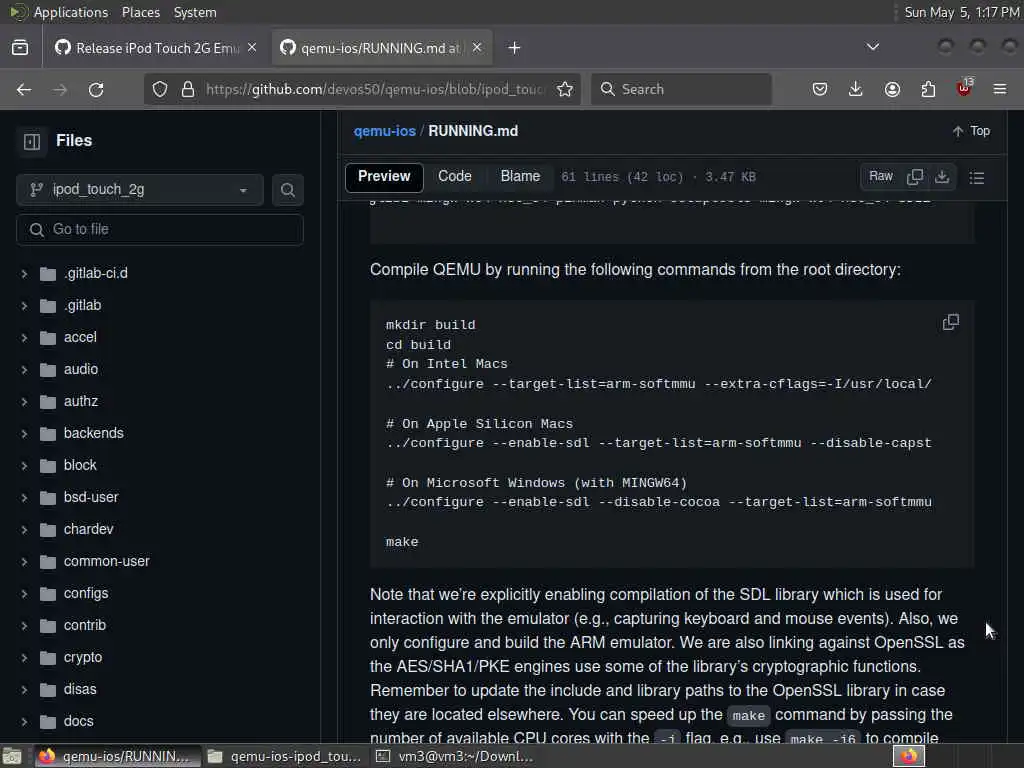
Task: Show site security lock information
Action: pos(187,89)
